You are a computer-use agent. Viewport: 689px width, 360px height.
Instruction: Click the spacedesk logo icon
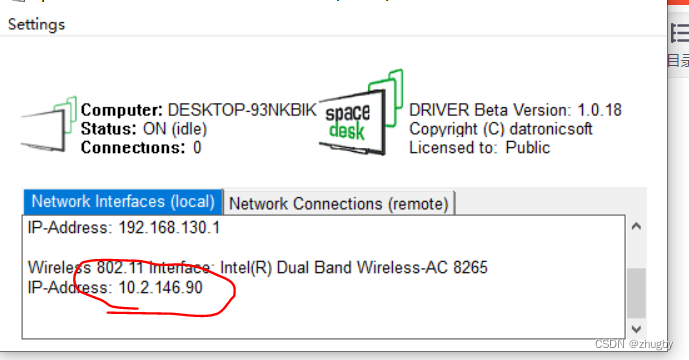(361, 113)
